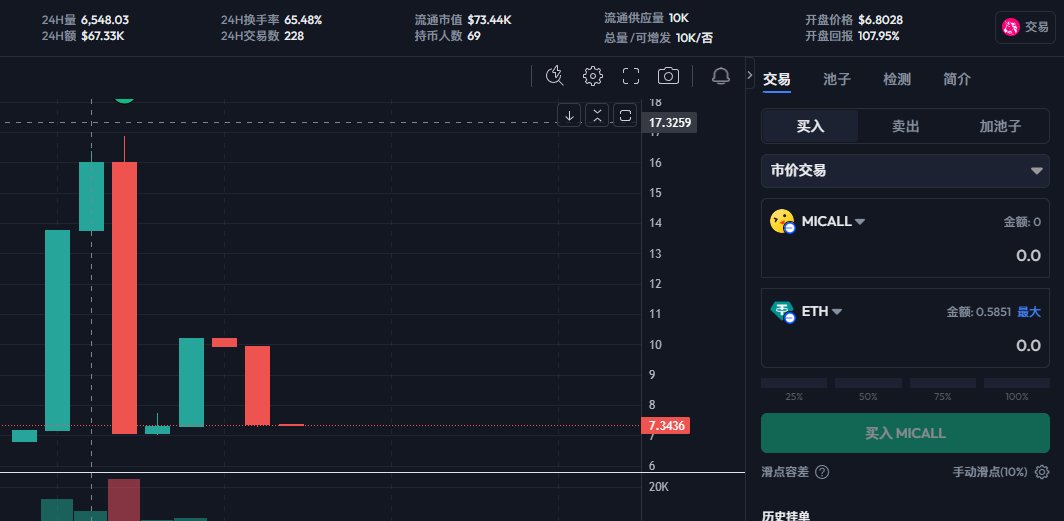Click the auto-fit chart scale icon
This screenshot has width=1064, height=521.
625,115
